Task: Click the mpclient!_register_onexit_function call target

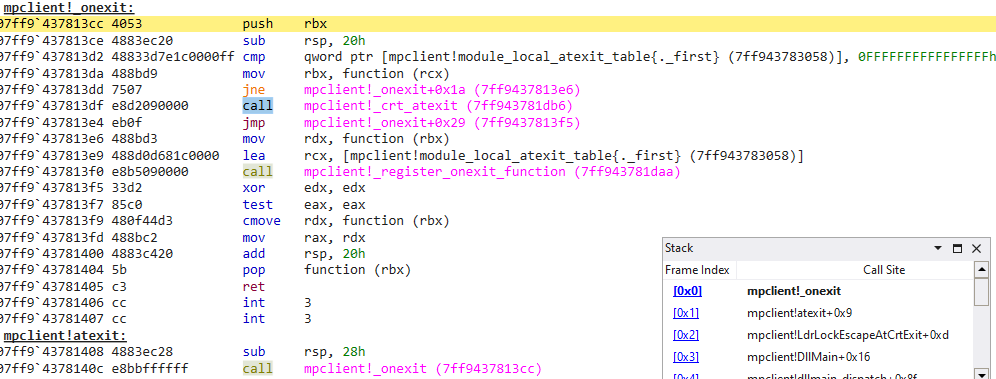Action: 492,172
